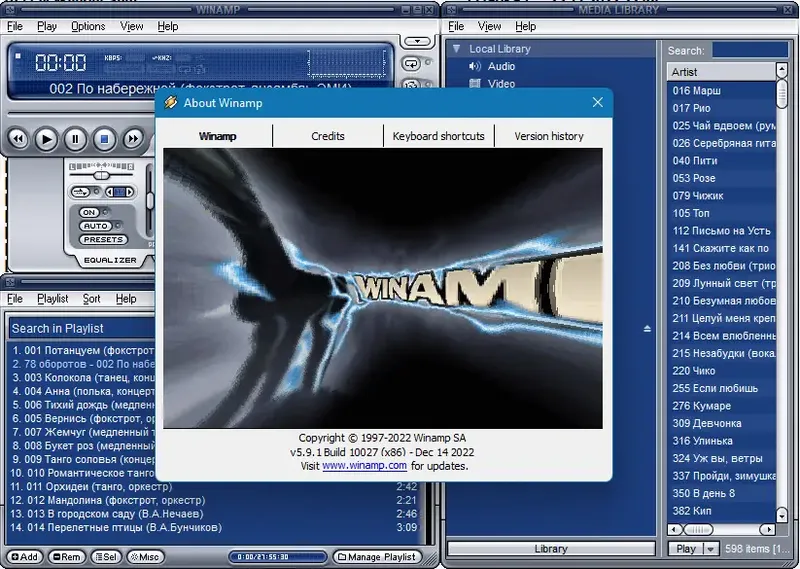
Task: Select Audio in Local Library
Action: [501, 66]
